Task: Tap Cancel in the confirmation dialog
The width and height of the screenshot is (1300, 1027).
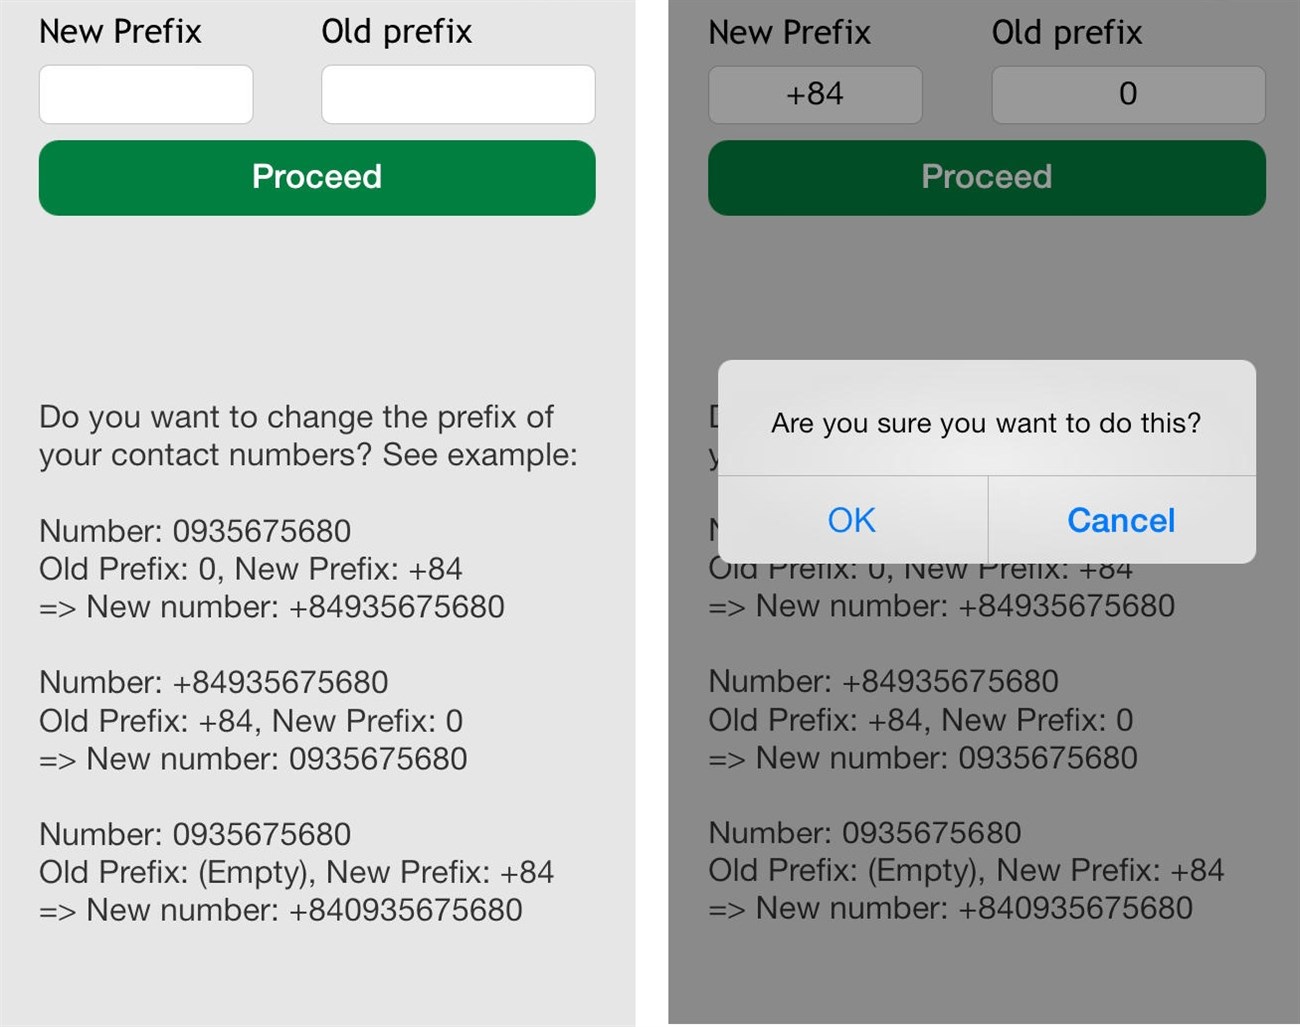Action: point(1121,520)
